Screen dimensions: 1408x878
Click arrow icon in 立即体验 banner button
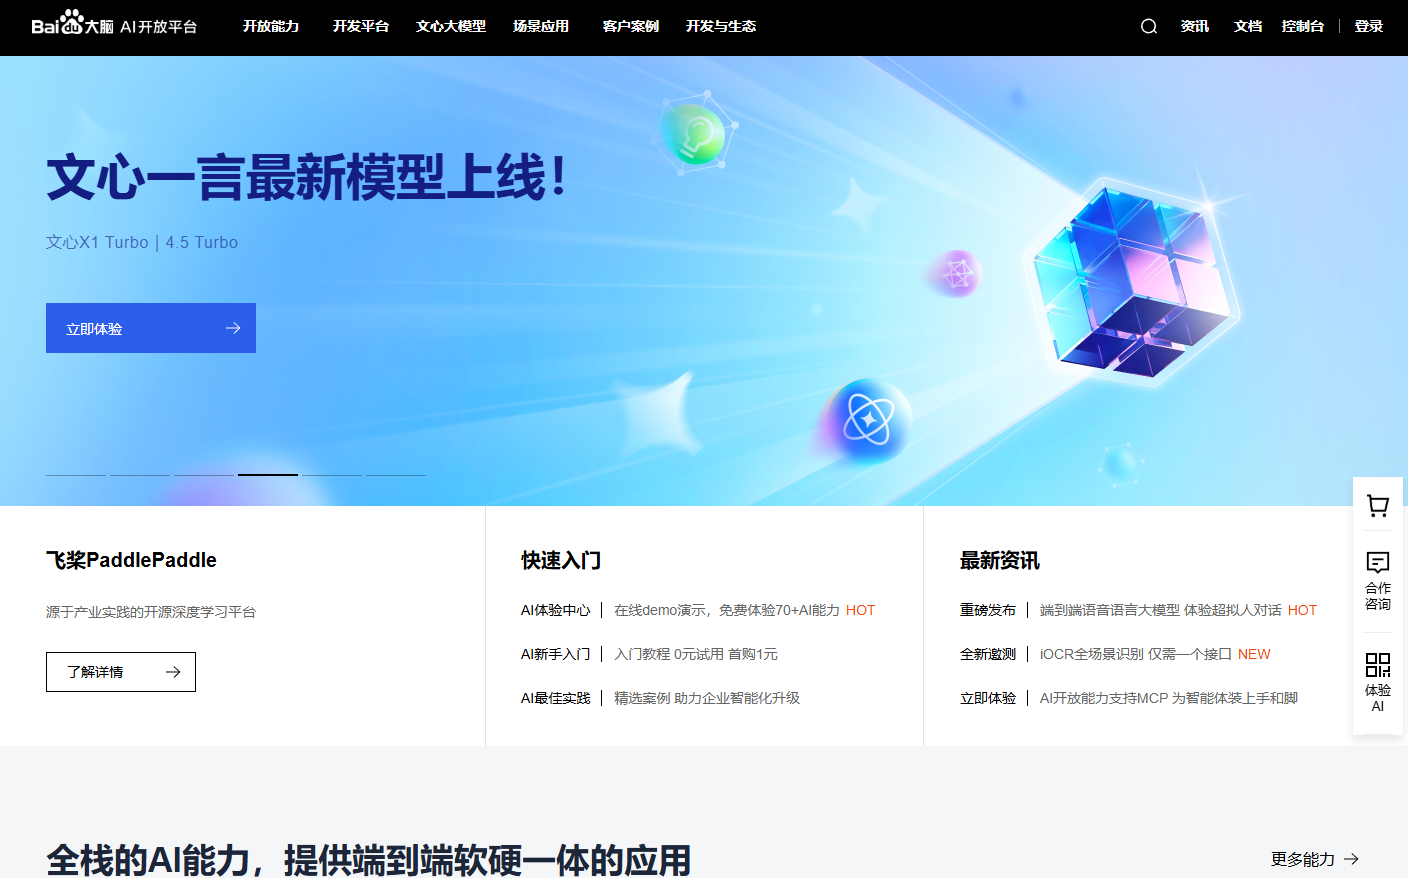pos(233,328)
